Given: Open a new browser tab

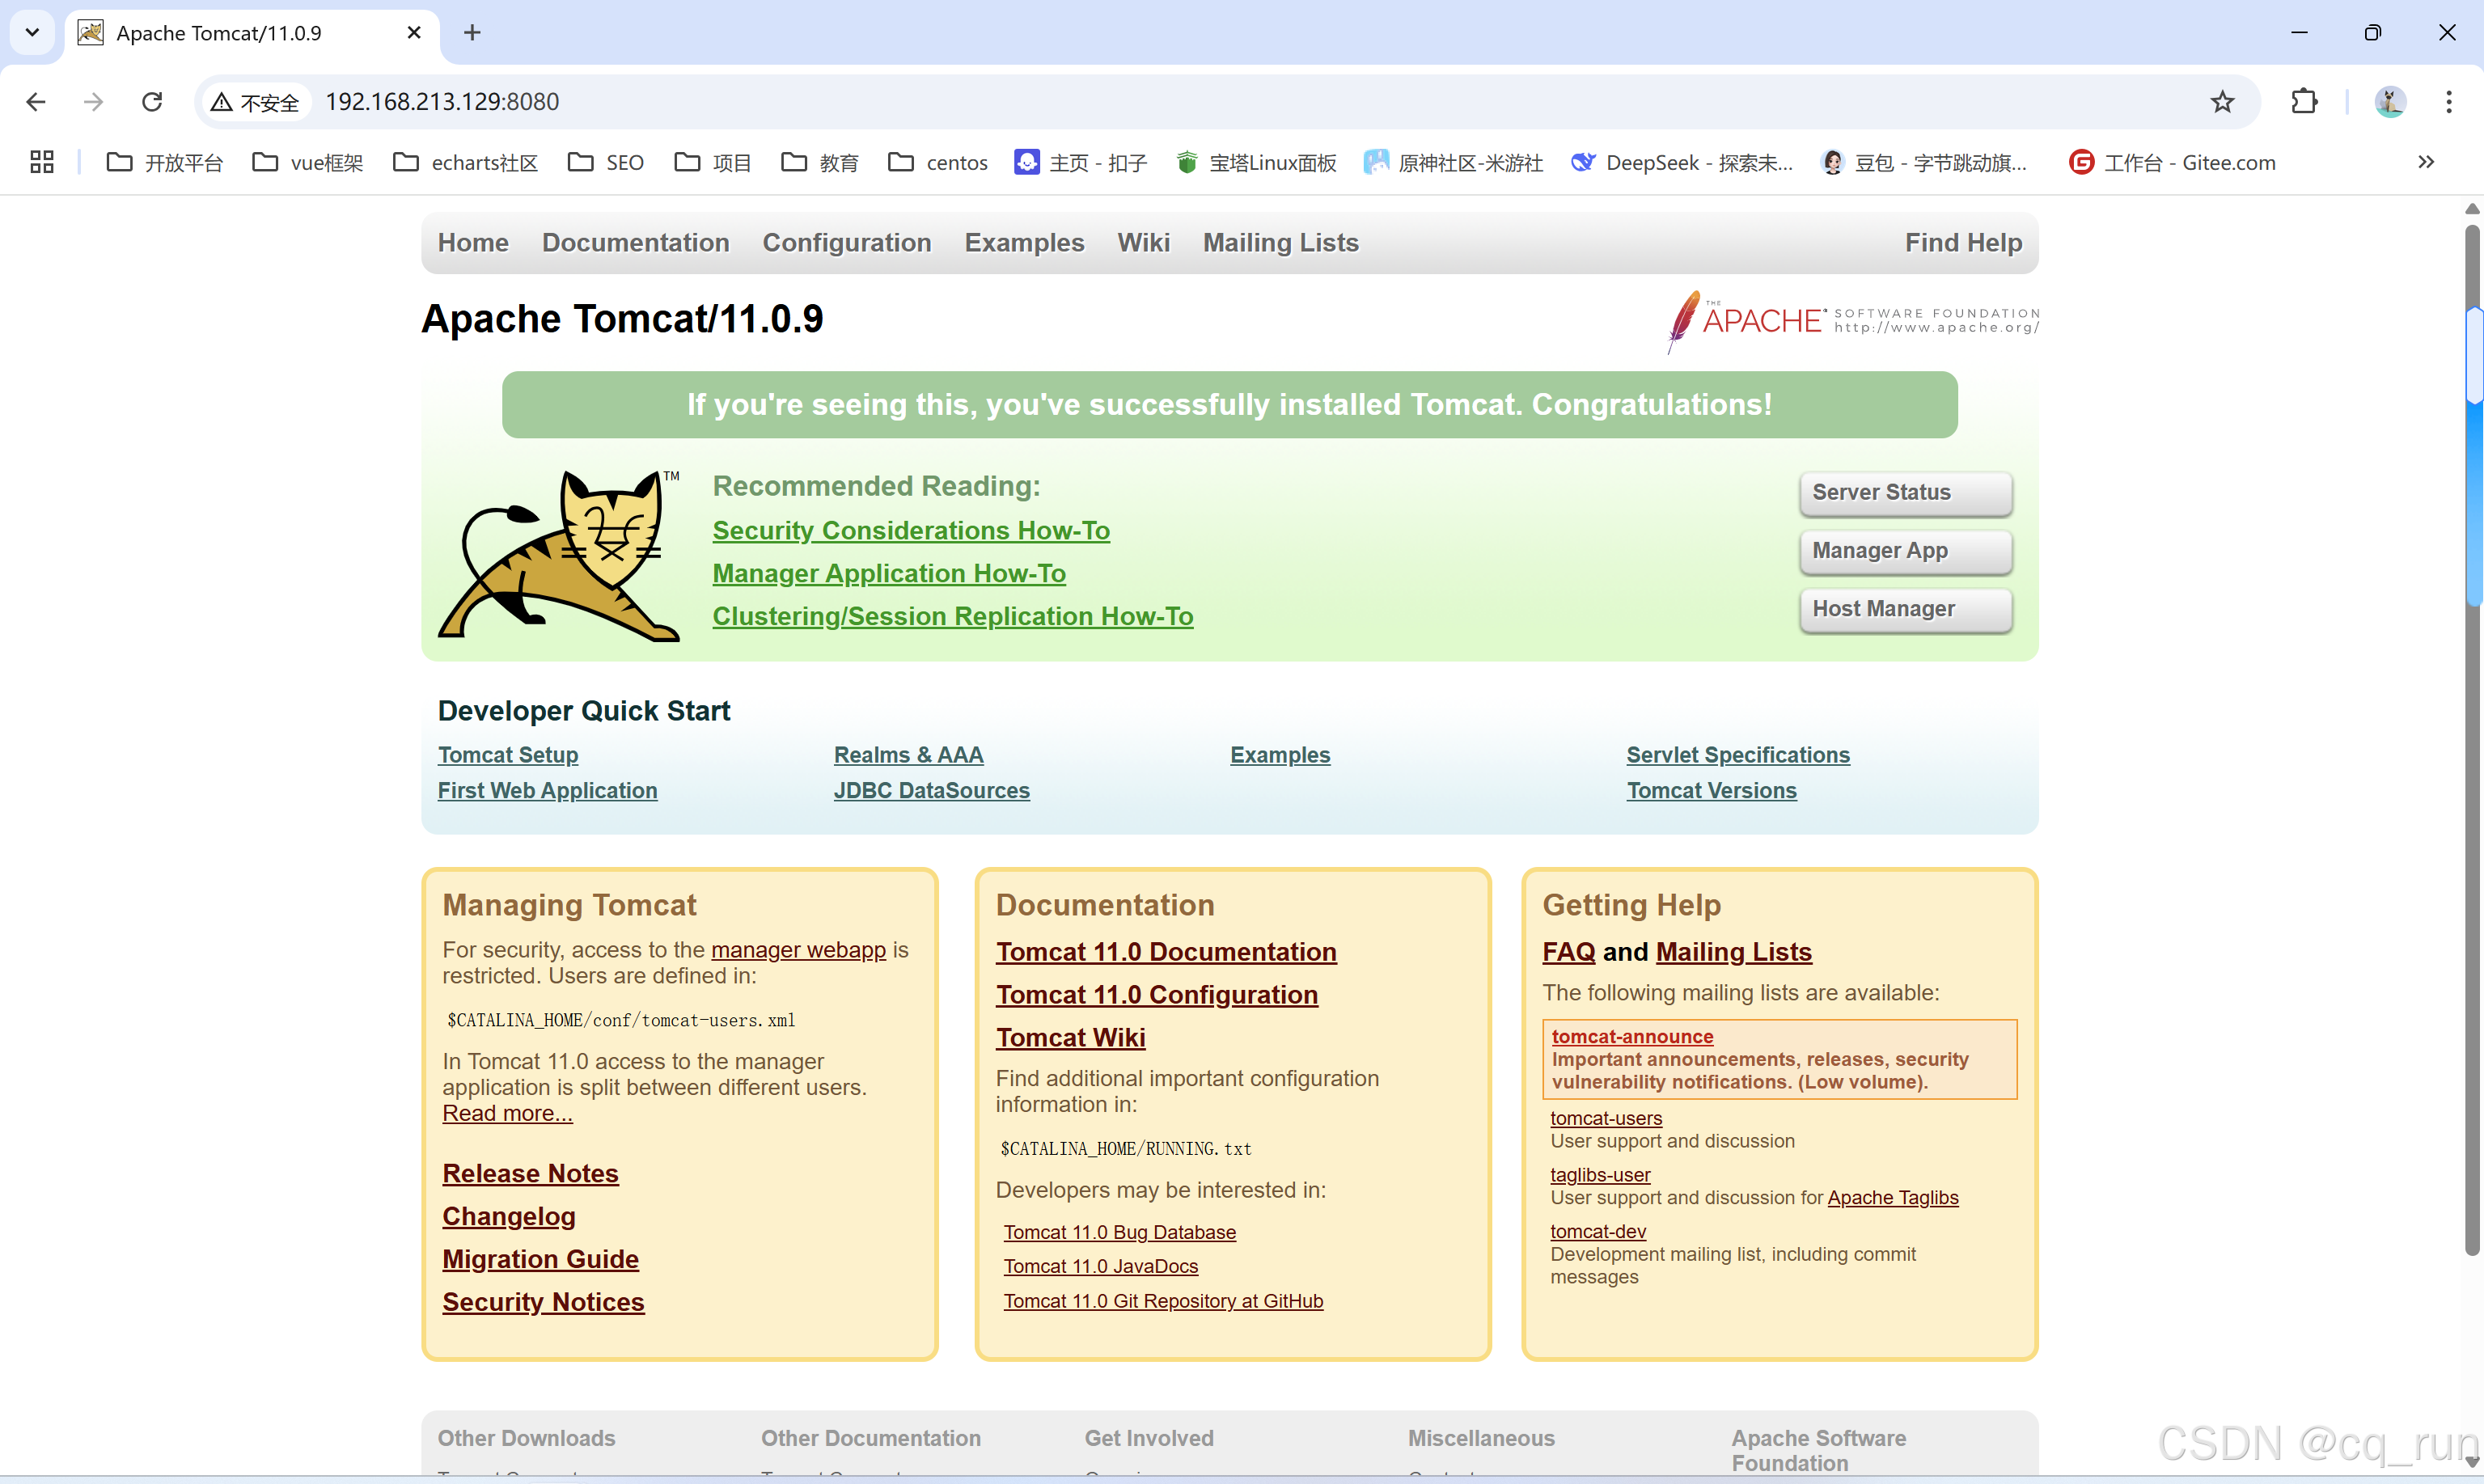Looking at the screenshot, I should 472,33.
